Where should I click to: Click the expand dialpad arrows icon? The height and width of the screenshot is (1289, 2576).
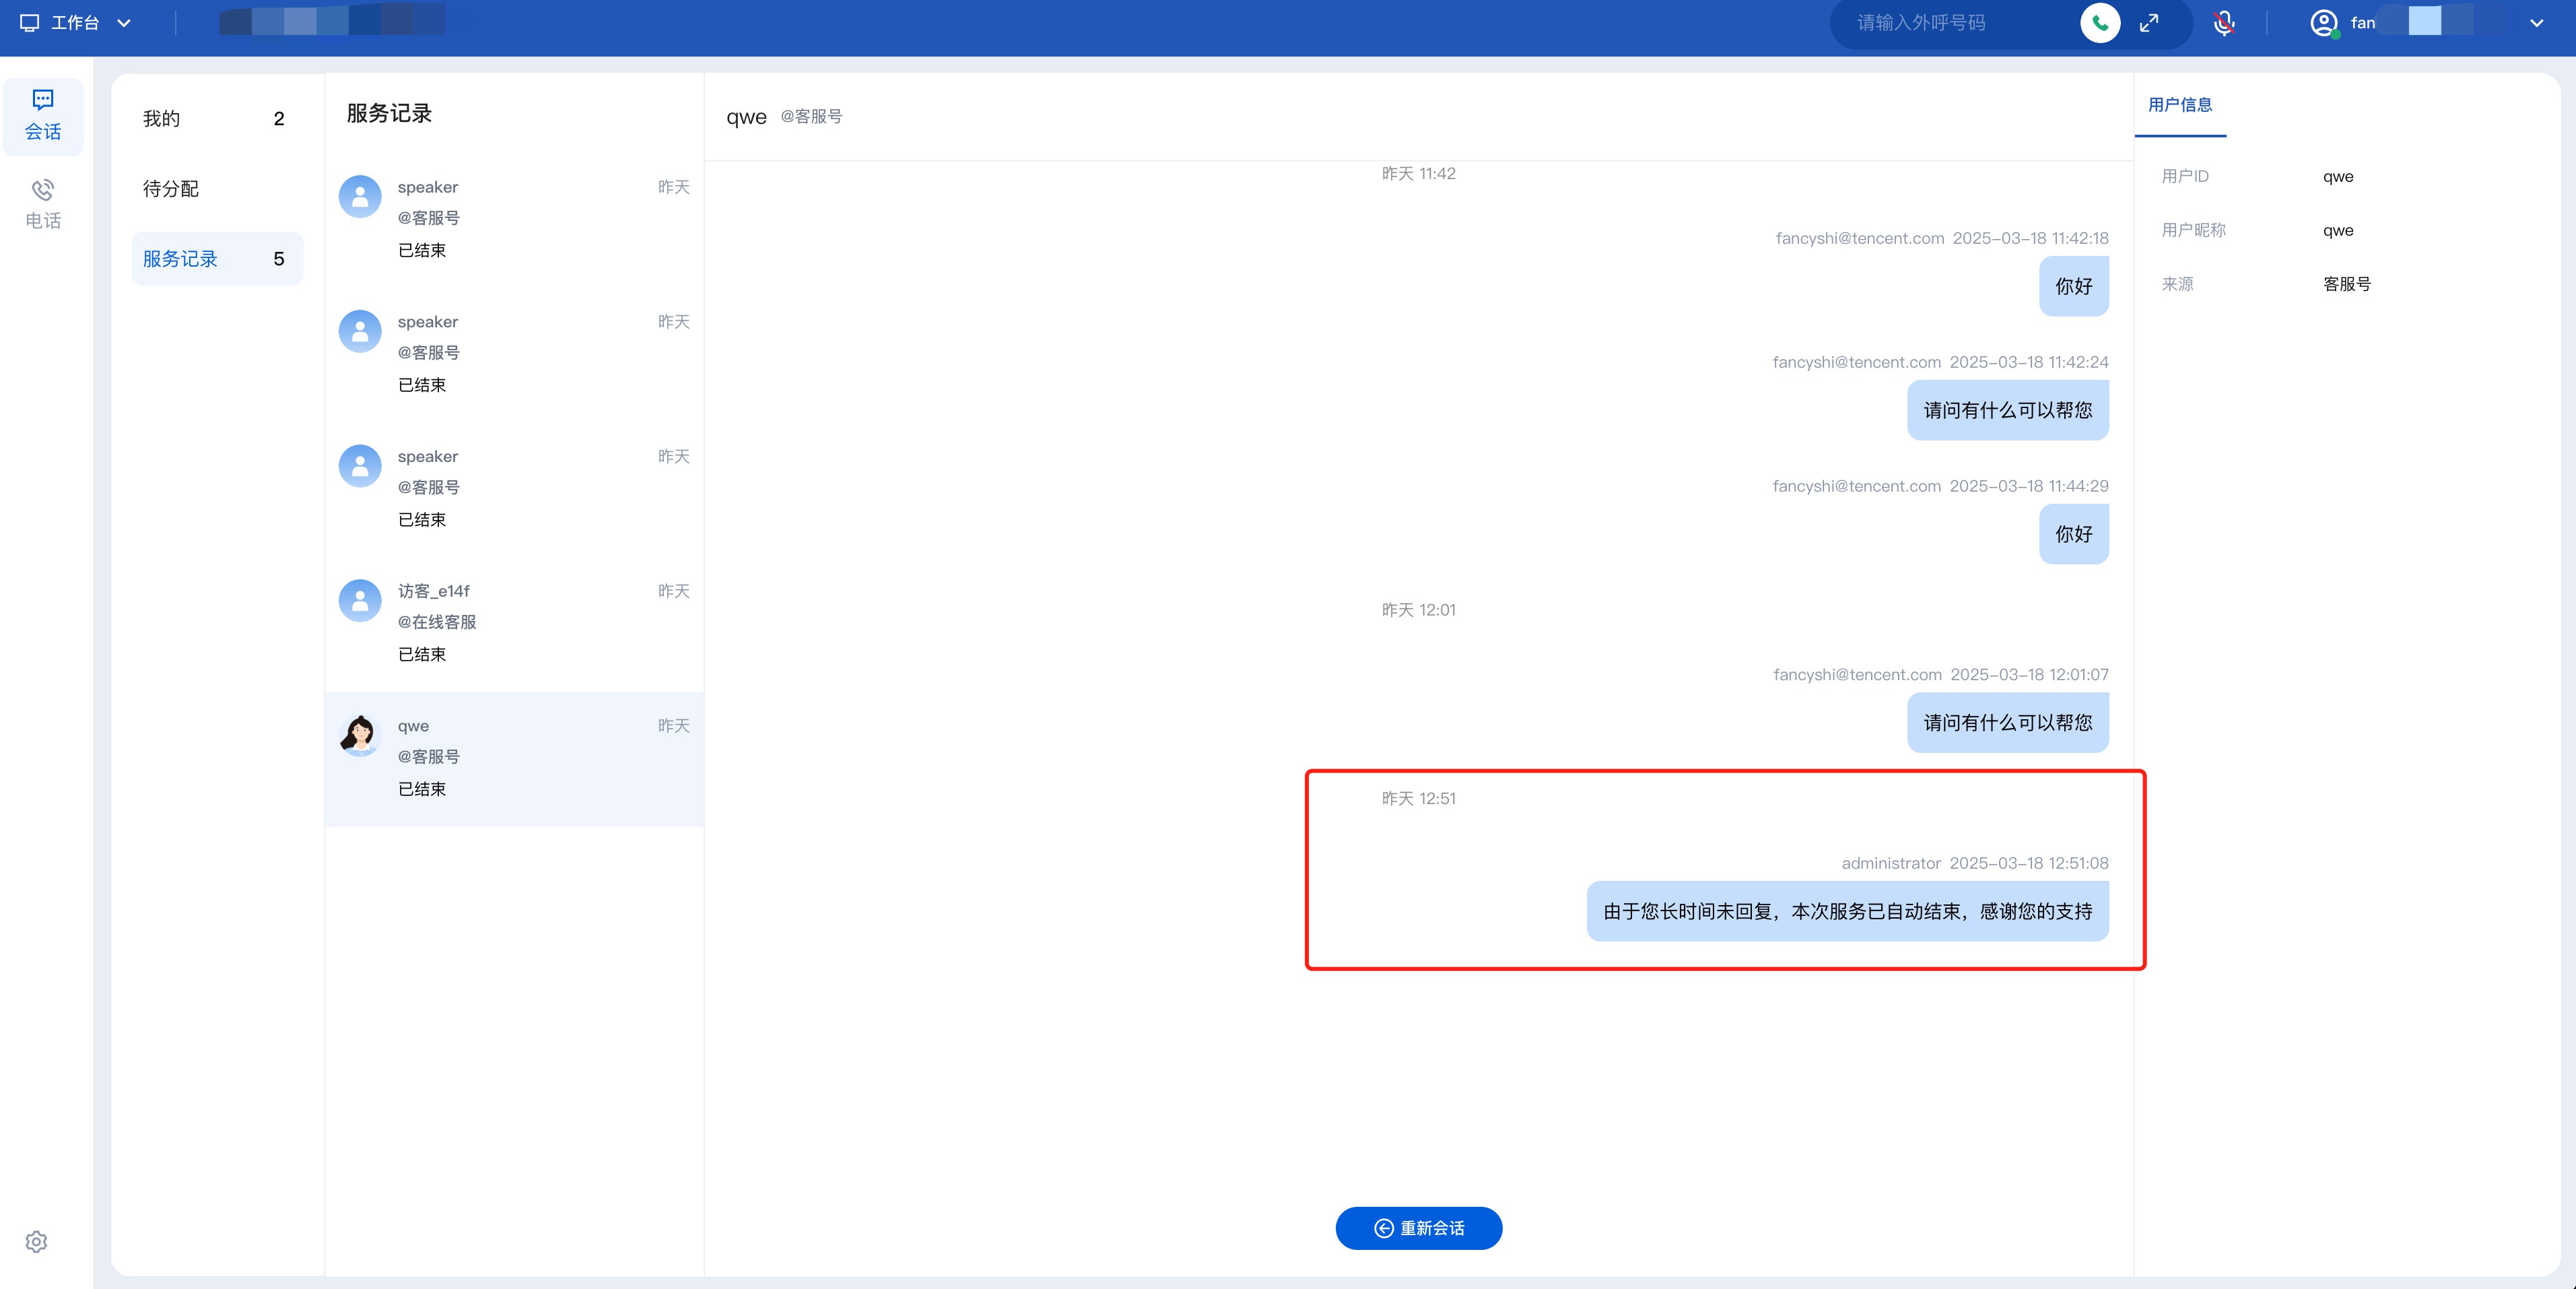tap(2149, 23)
